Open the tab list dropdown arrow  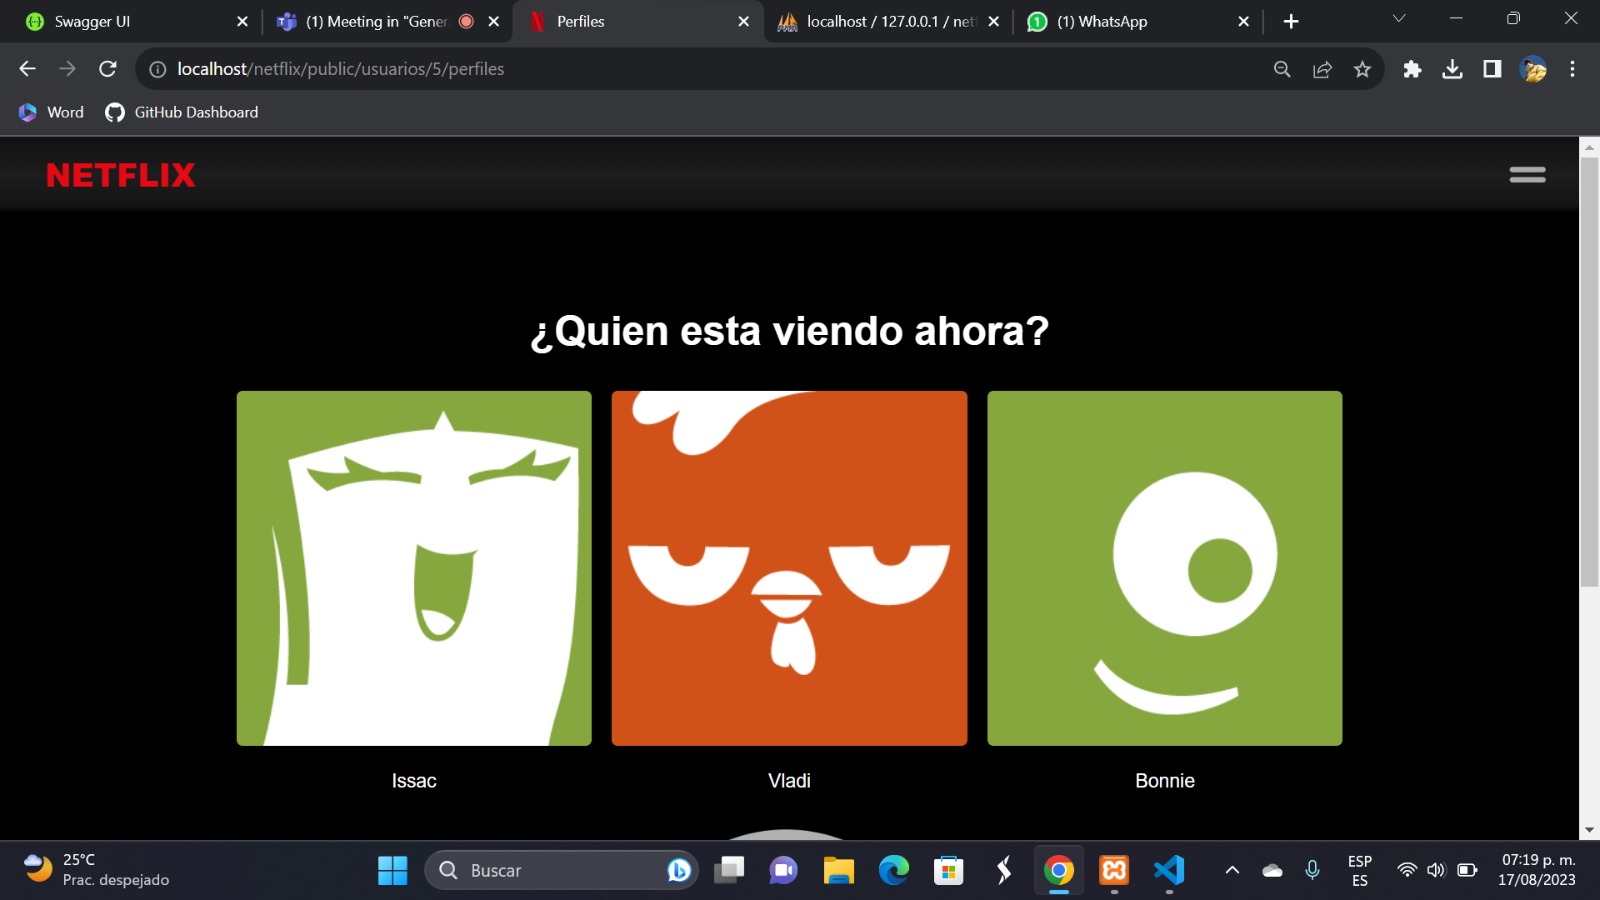click(x=1397, y=20)
